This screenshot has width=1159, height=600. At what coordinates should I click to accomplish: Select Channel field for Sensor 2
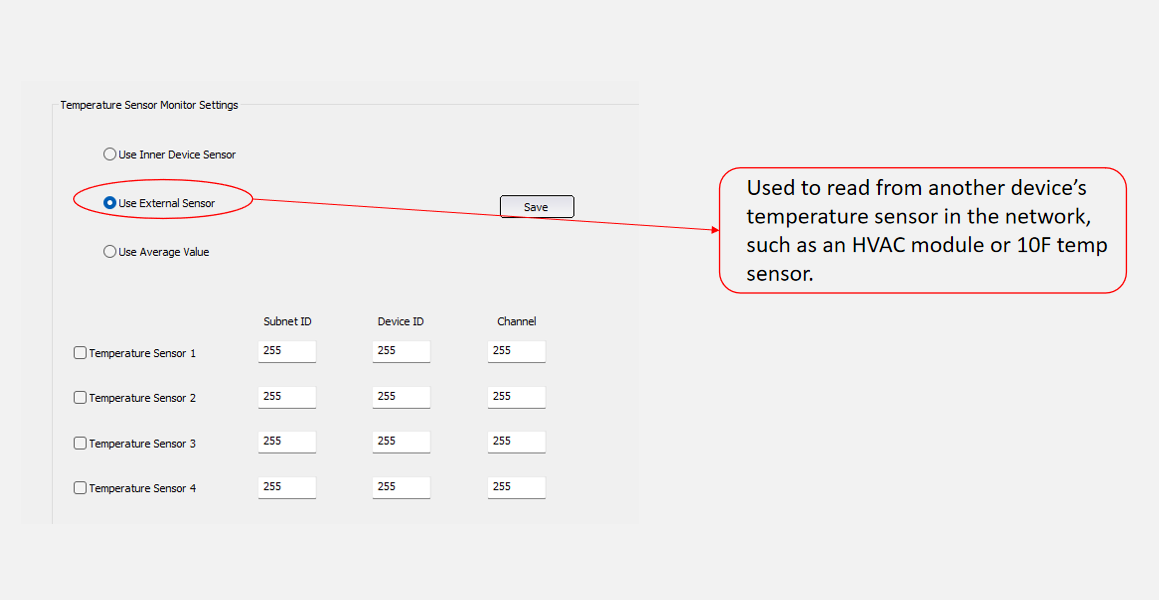(x=517, y=397)
